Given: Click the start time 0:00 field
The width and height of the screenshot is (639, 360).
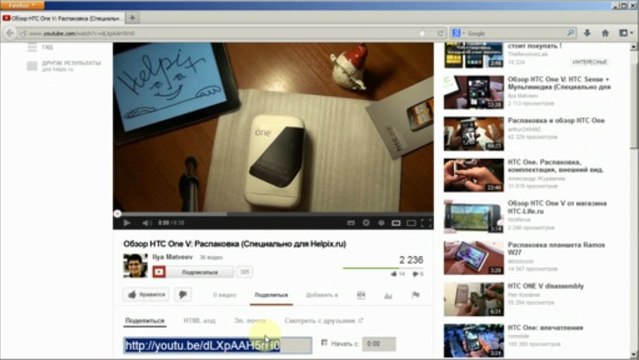Looking at the screenshot, I should (379, 344).
